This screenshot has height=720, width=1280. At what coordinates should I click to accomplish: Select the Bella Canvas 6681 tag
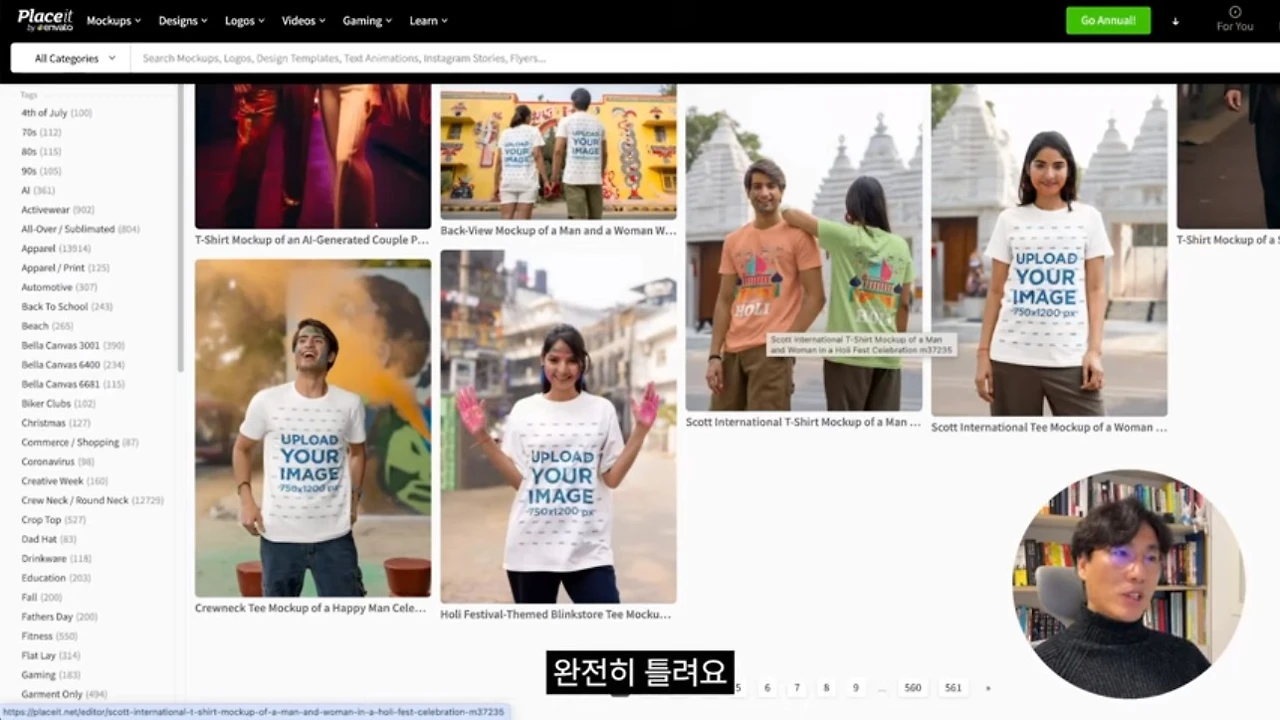point(73,384)
